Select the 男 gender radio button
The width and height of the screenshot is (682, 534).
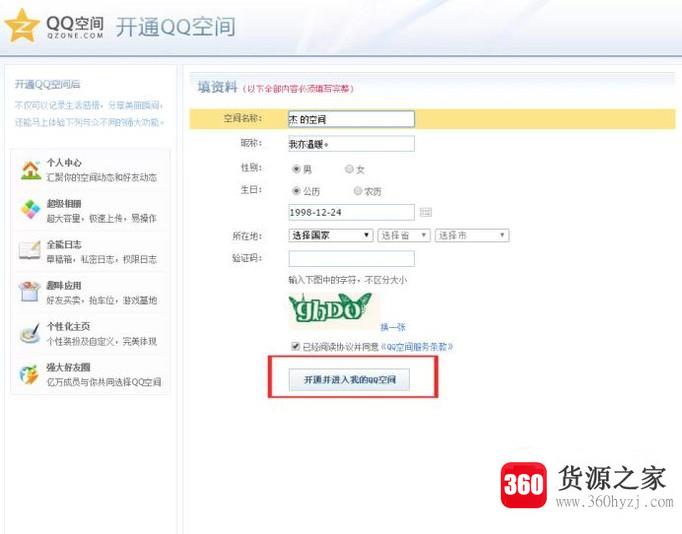click(296, 169)
